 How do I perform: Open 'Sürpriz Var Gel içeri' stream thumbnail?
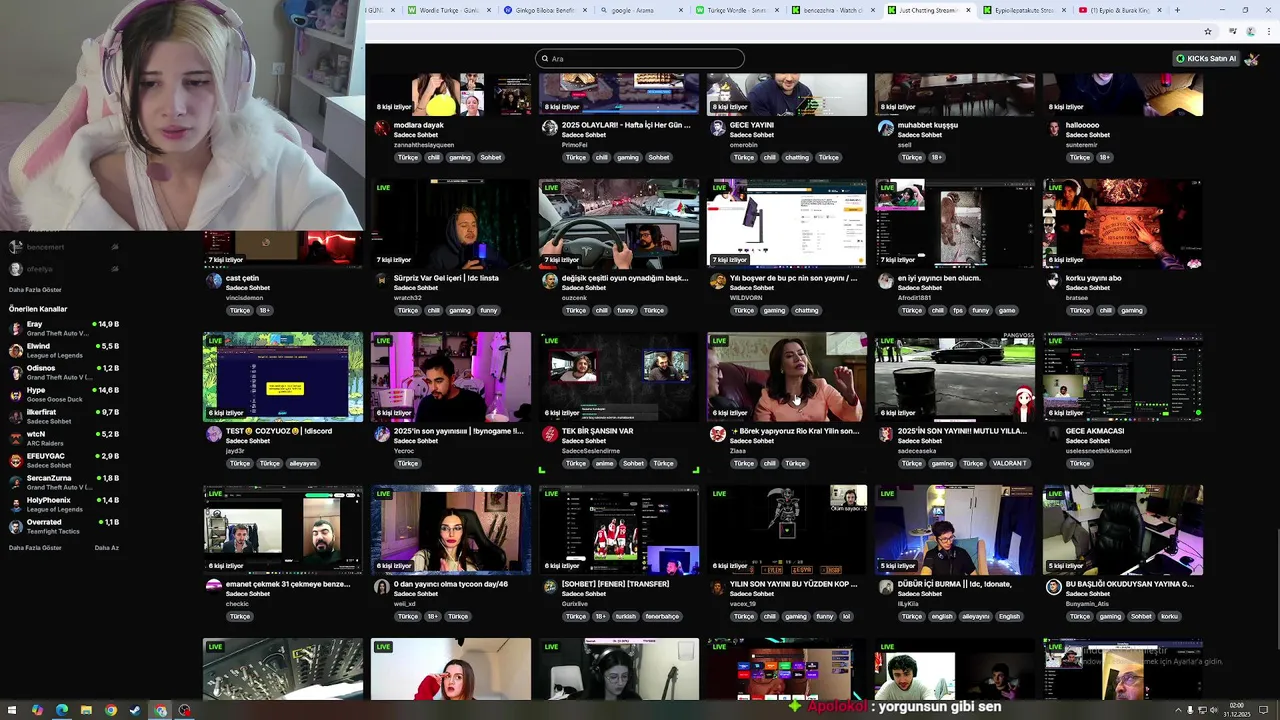click(x=451, y=223)
